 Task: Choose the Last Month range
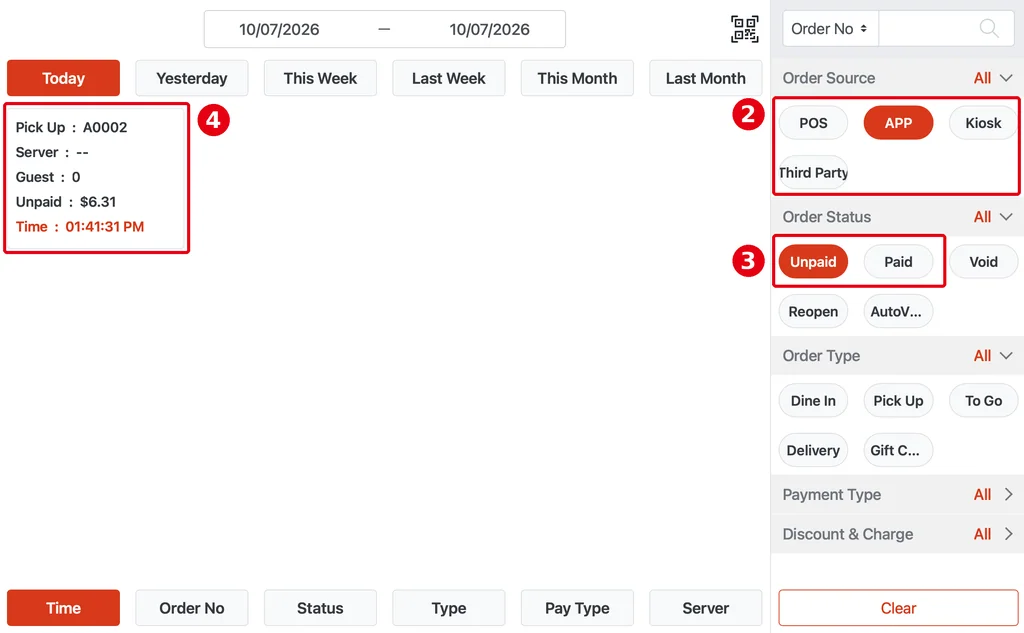[x=705, y=78]
